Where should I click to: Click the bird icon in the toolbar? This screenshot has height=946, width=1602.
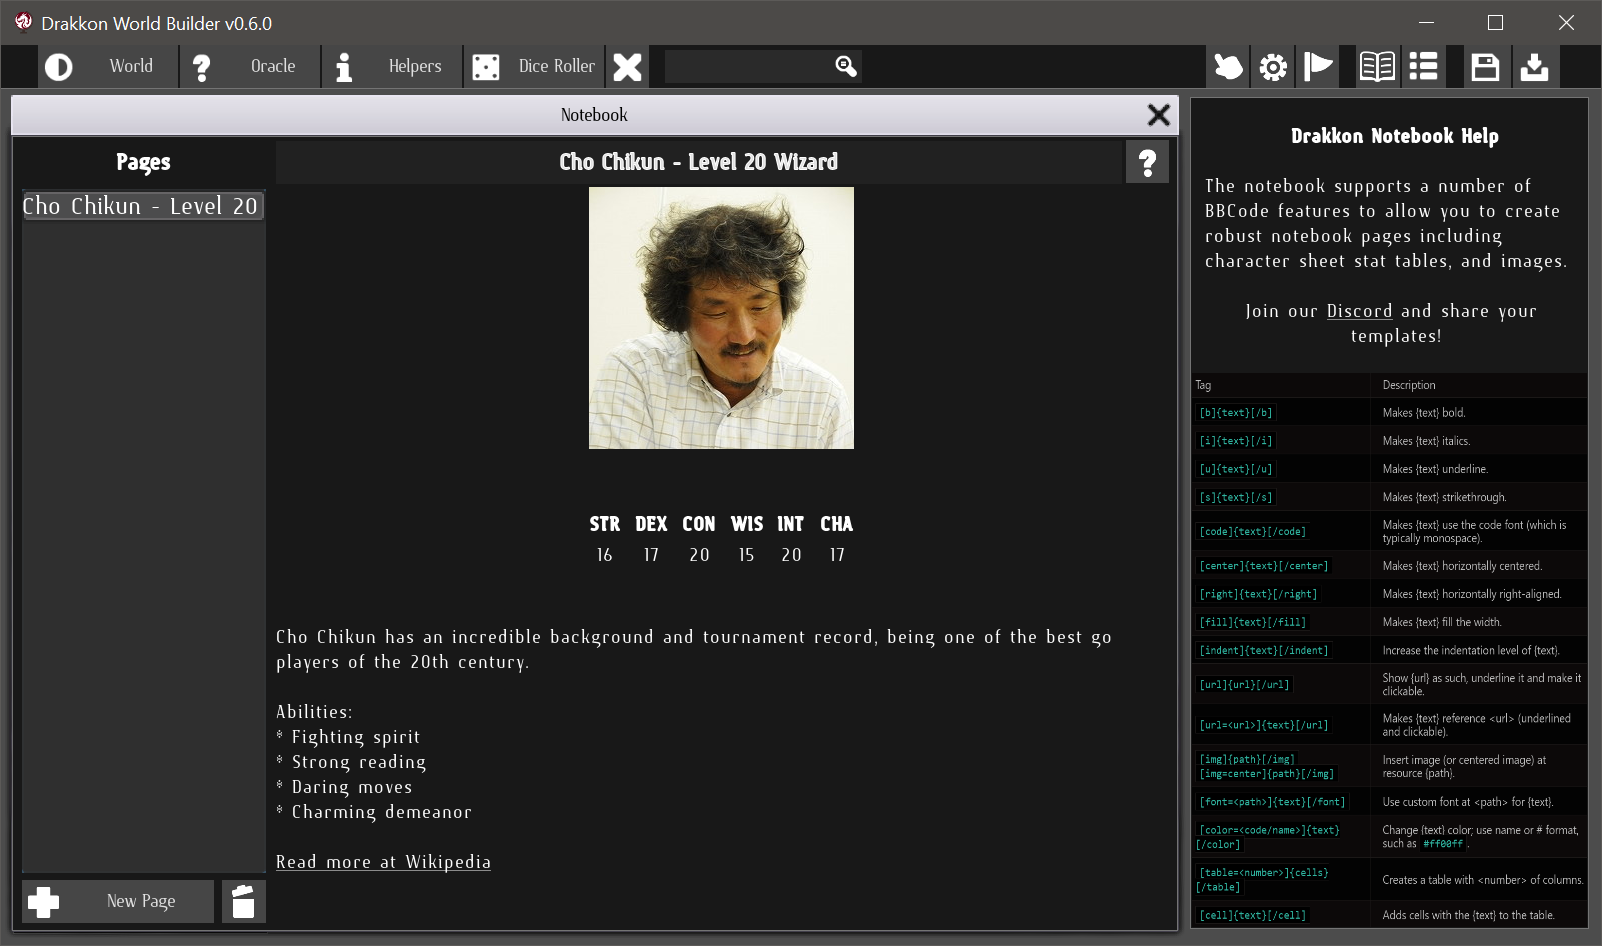tap(1228, 67)
